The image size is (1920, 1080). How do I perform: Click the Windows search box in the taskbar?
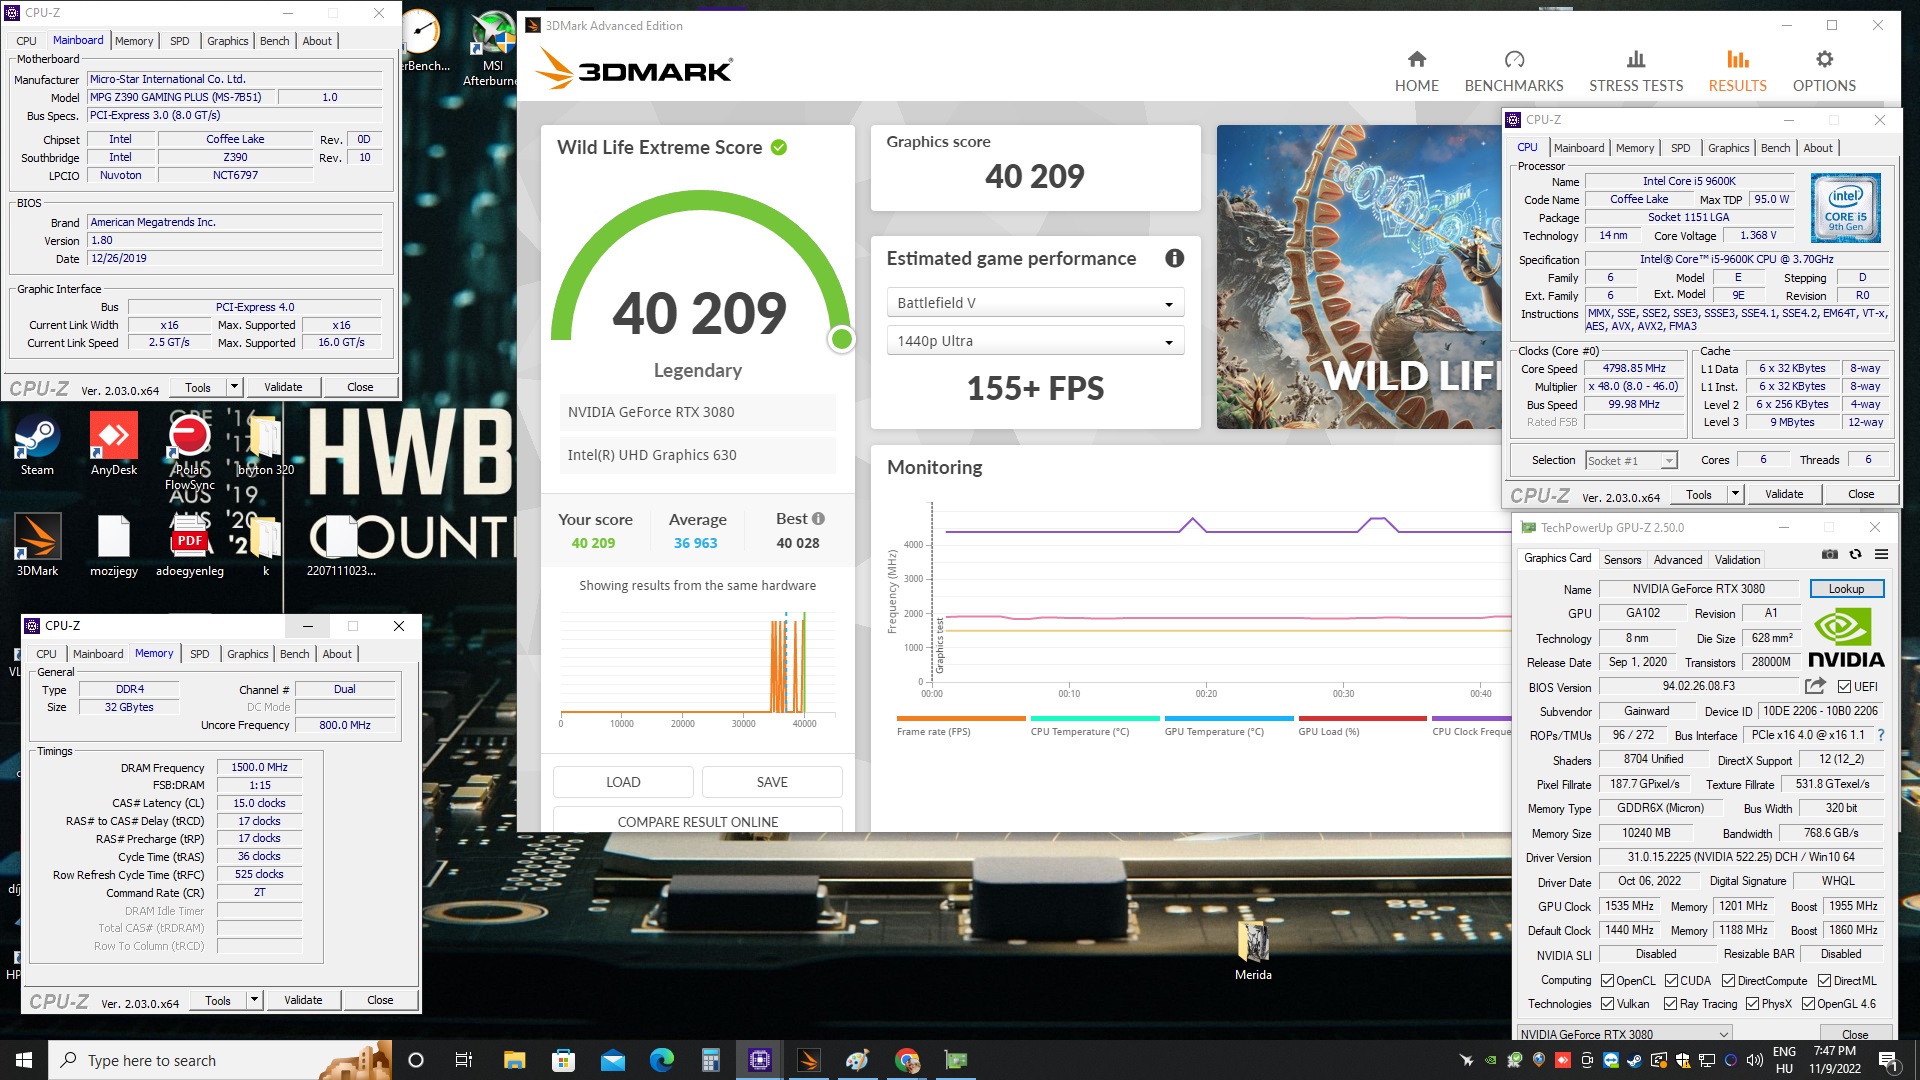coord(220,1060)
